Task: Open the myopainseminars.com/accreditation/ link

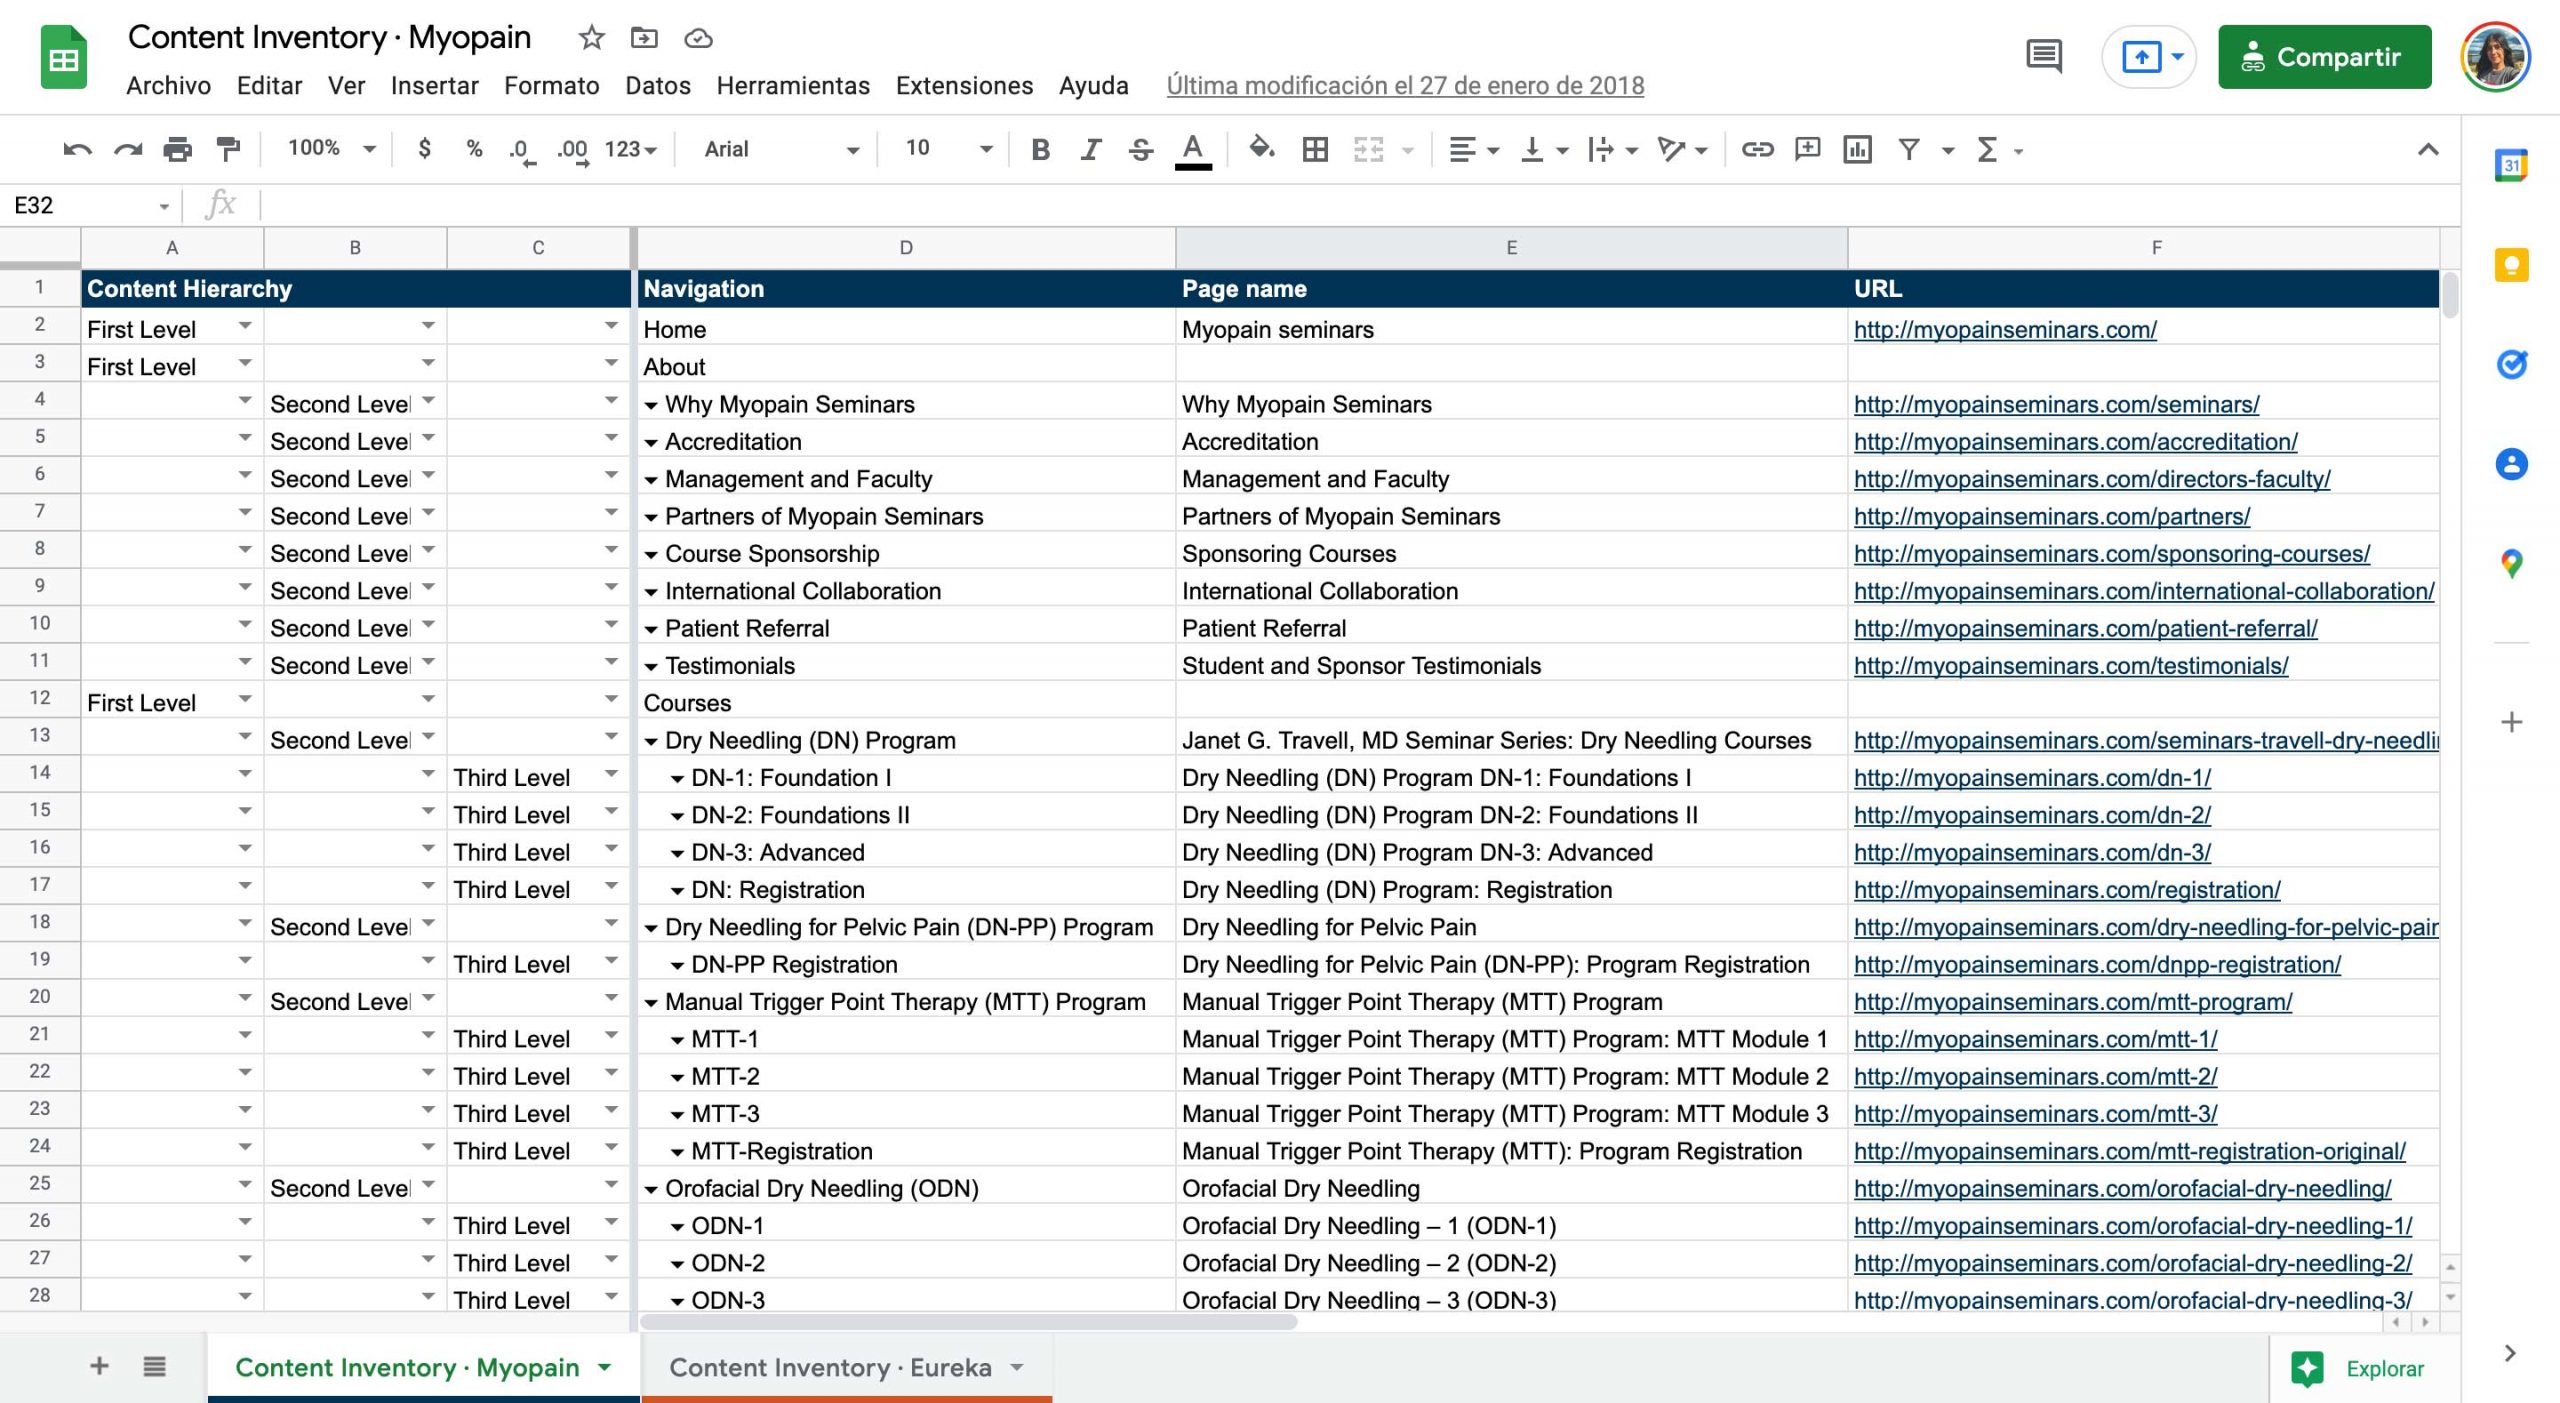Action: 2075,441
